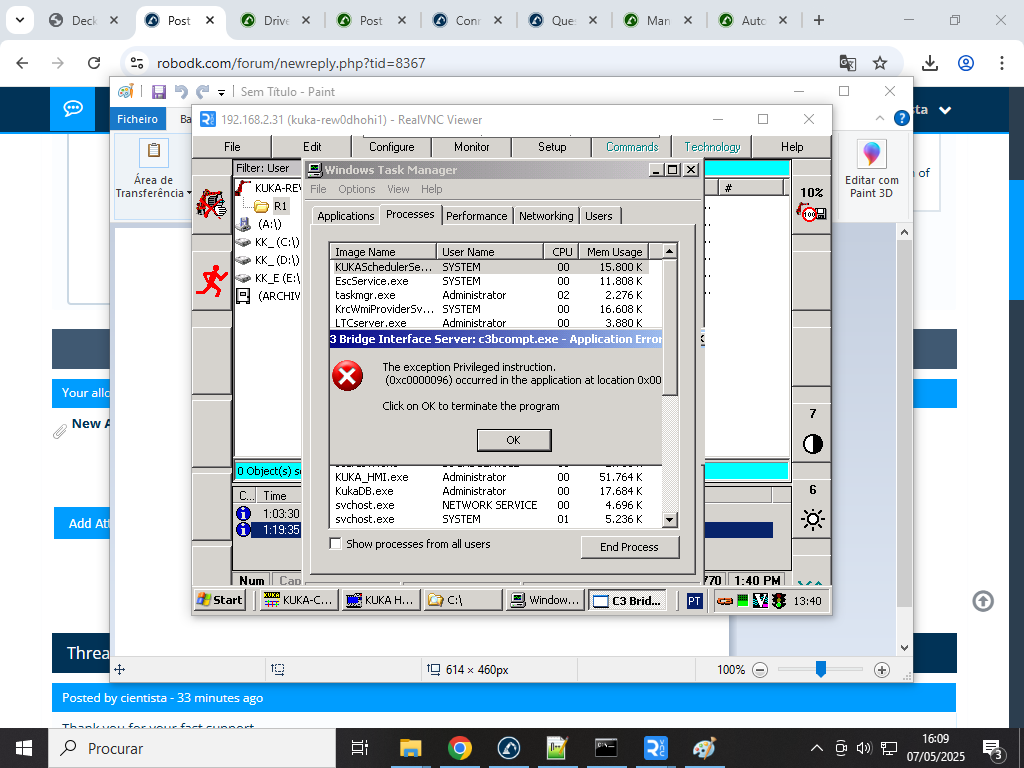Switch to KUKA H... taskbar item
Viewport: 1024px width, 768px height.
click(x=381, y=600)
